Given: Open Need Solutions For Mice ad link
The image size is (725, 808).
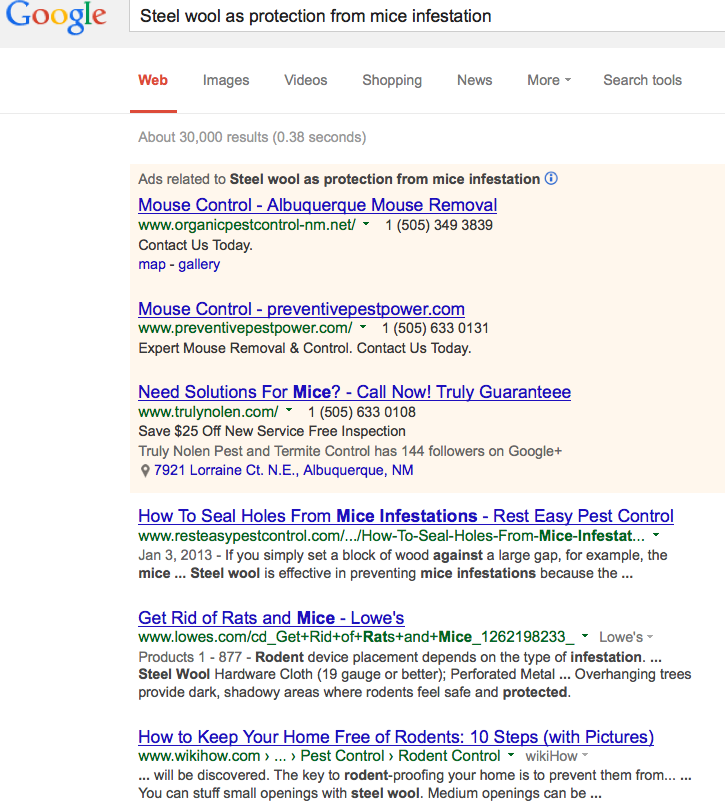Looking at the screenshot, I should tap(355, 392).
